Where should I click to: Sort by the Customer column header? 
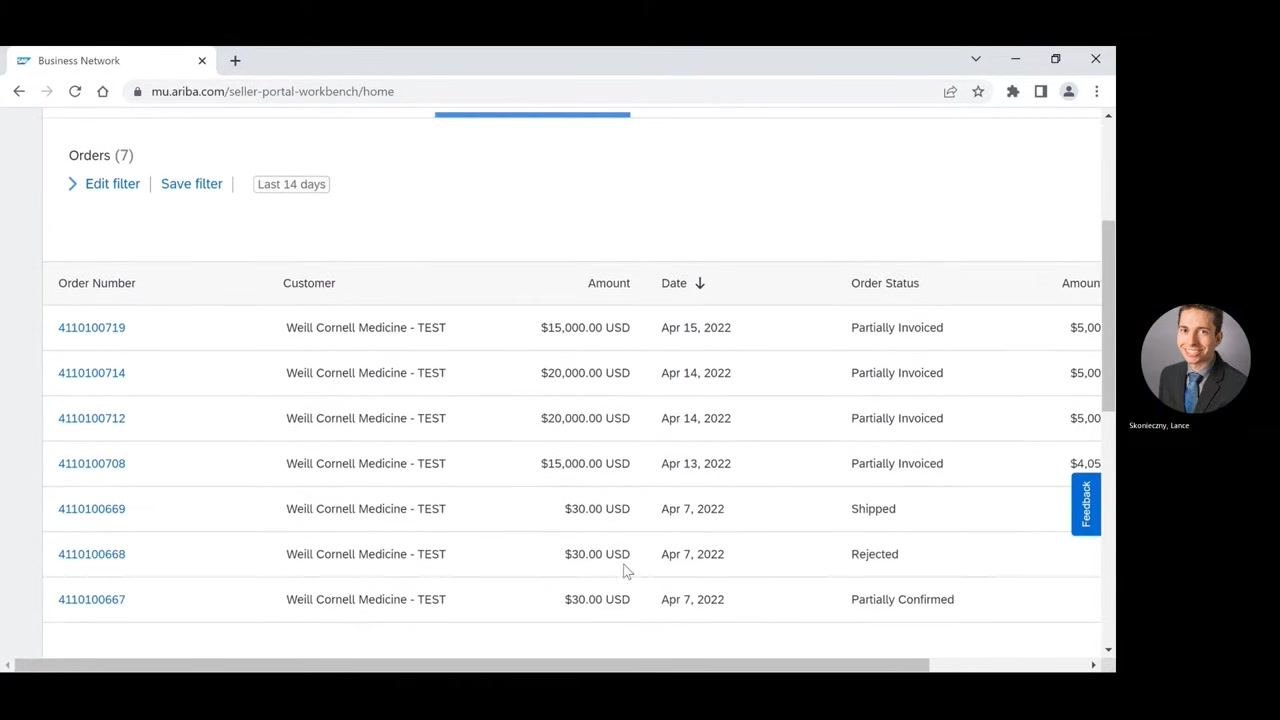pyautogui.click(x=309, y=283)
